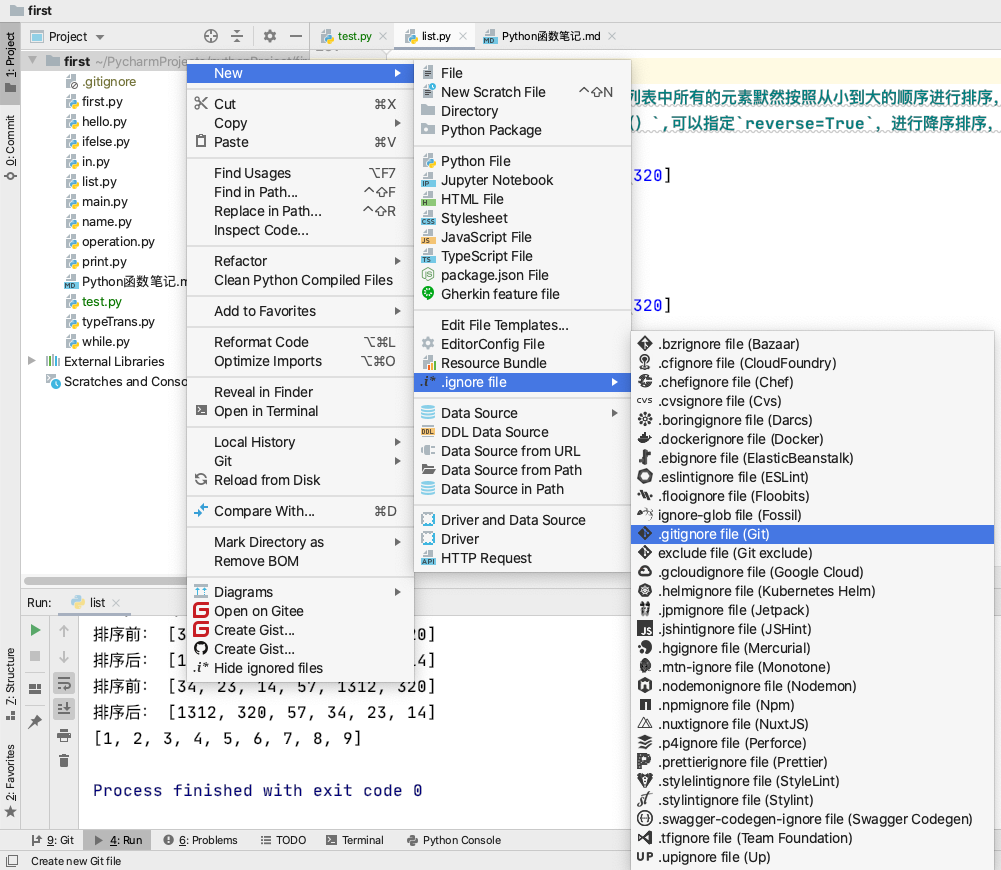Expand Add to Favorites submenu
The image size is (1001, 870).
pos(300,311)
